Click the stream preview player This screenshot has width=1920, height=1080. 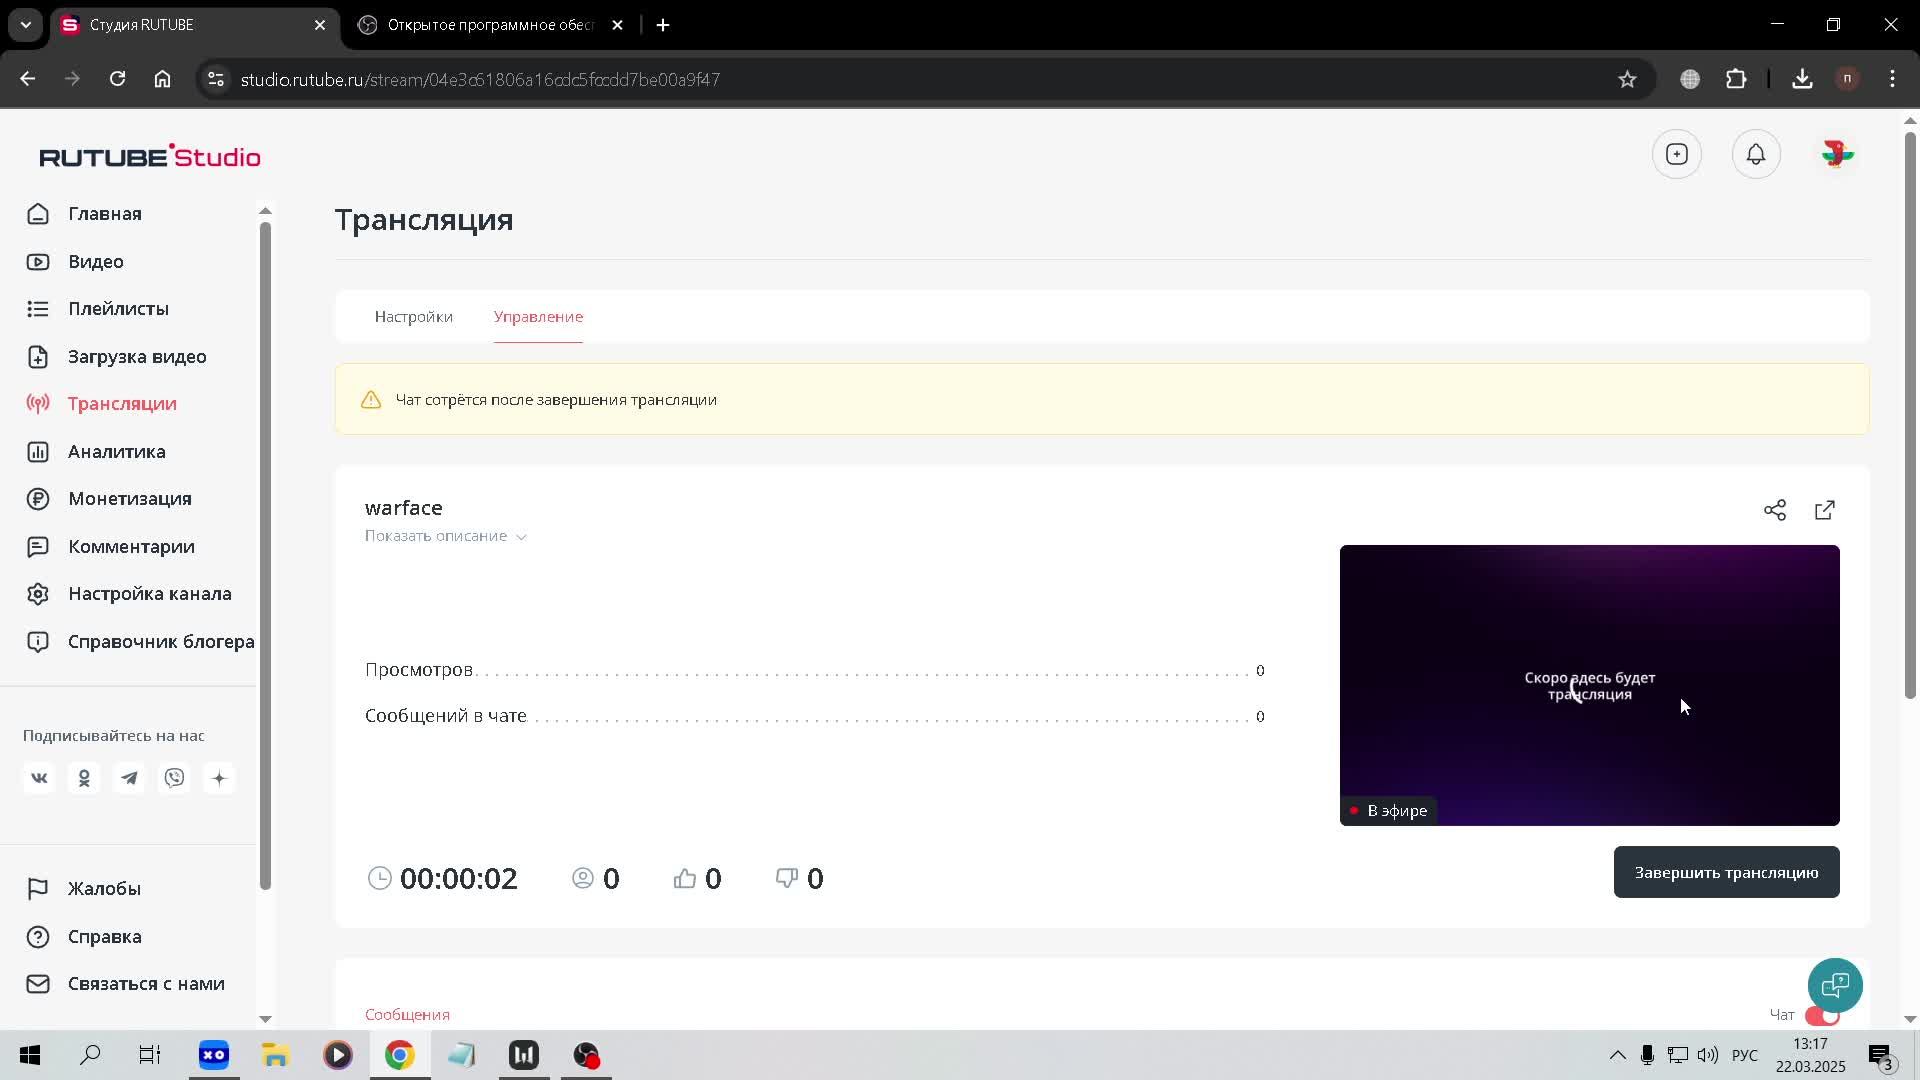tap(1589, 685)
